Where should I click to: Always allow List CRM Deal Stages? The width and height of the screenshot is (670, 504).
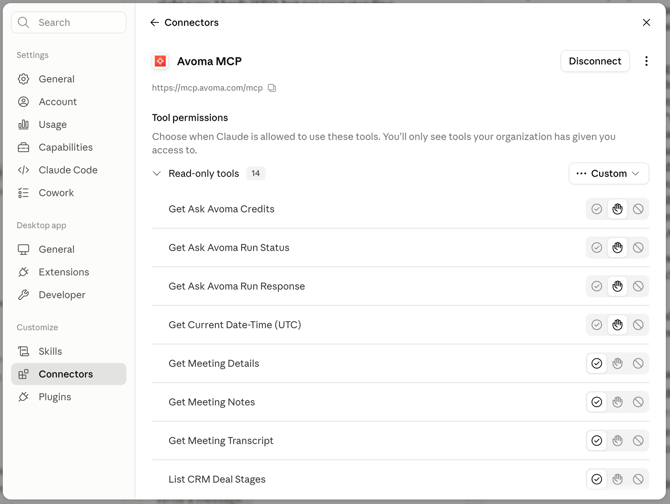click(597, 479)
